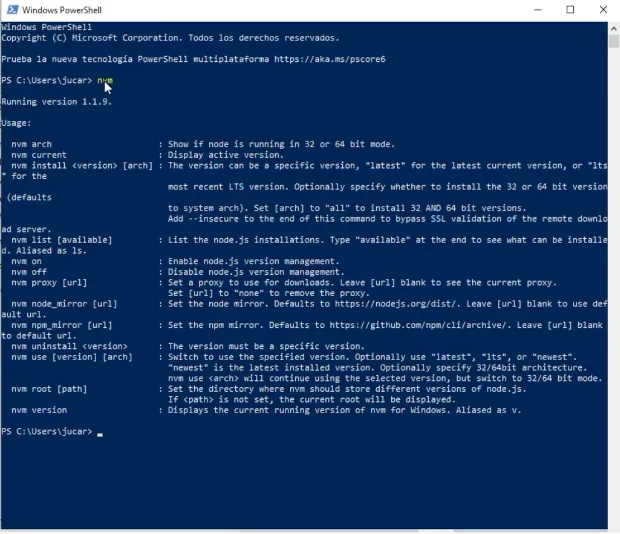Screen dimensions: 620x534
Task: Click 'nvm node_mirror [url]' text
Action: 64,304
